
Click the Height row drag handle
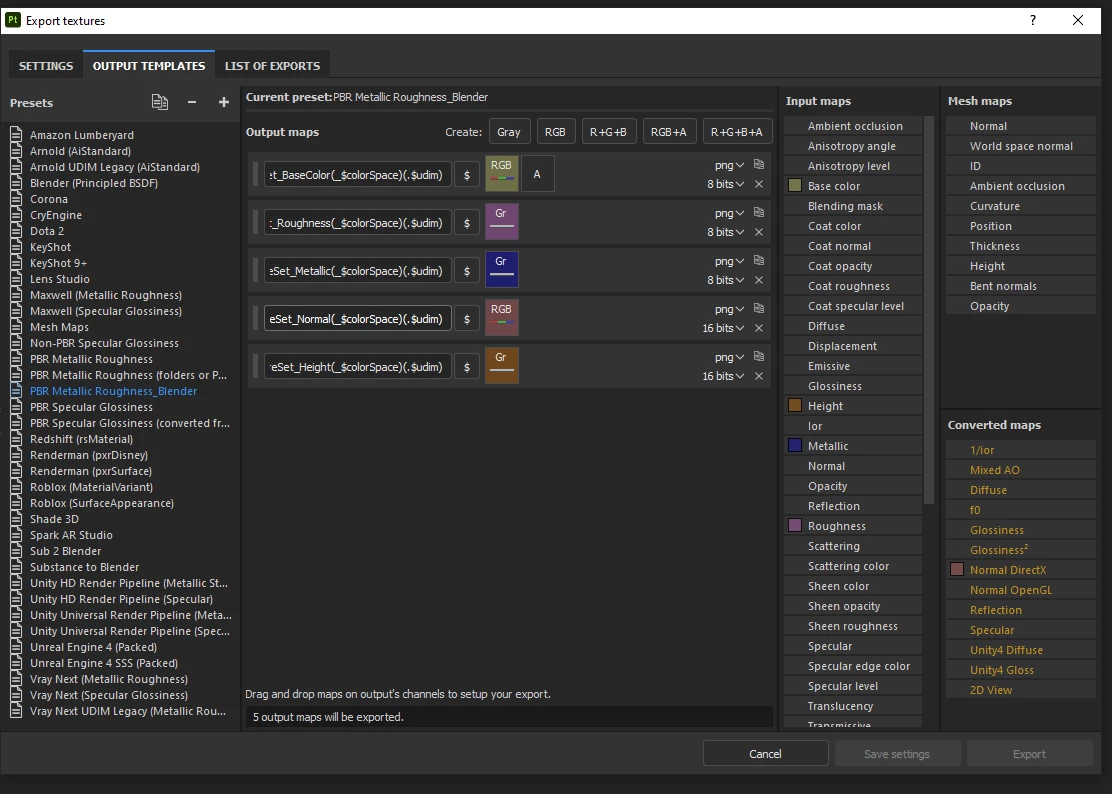pos(255,367)
